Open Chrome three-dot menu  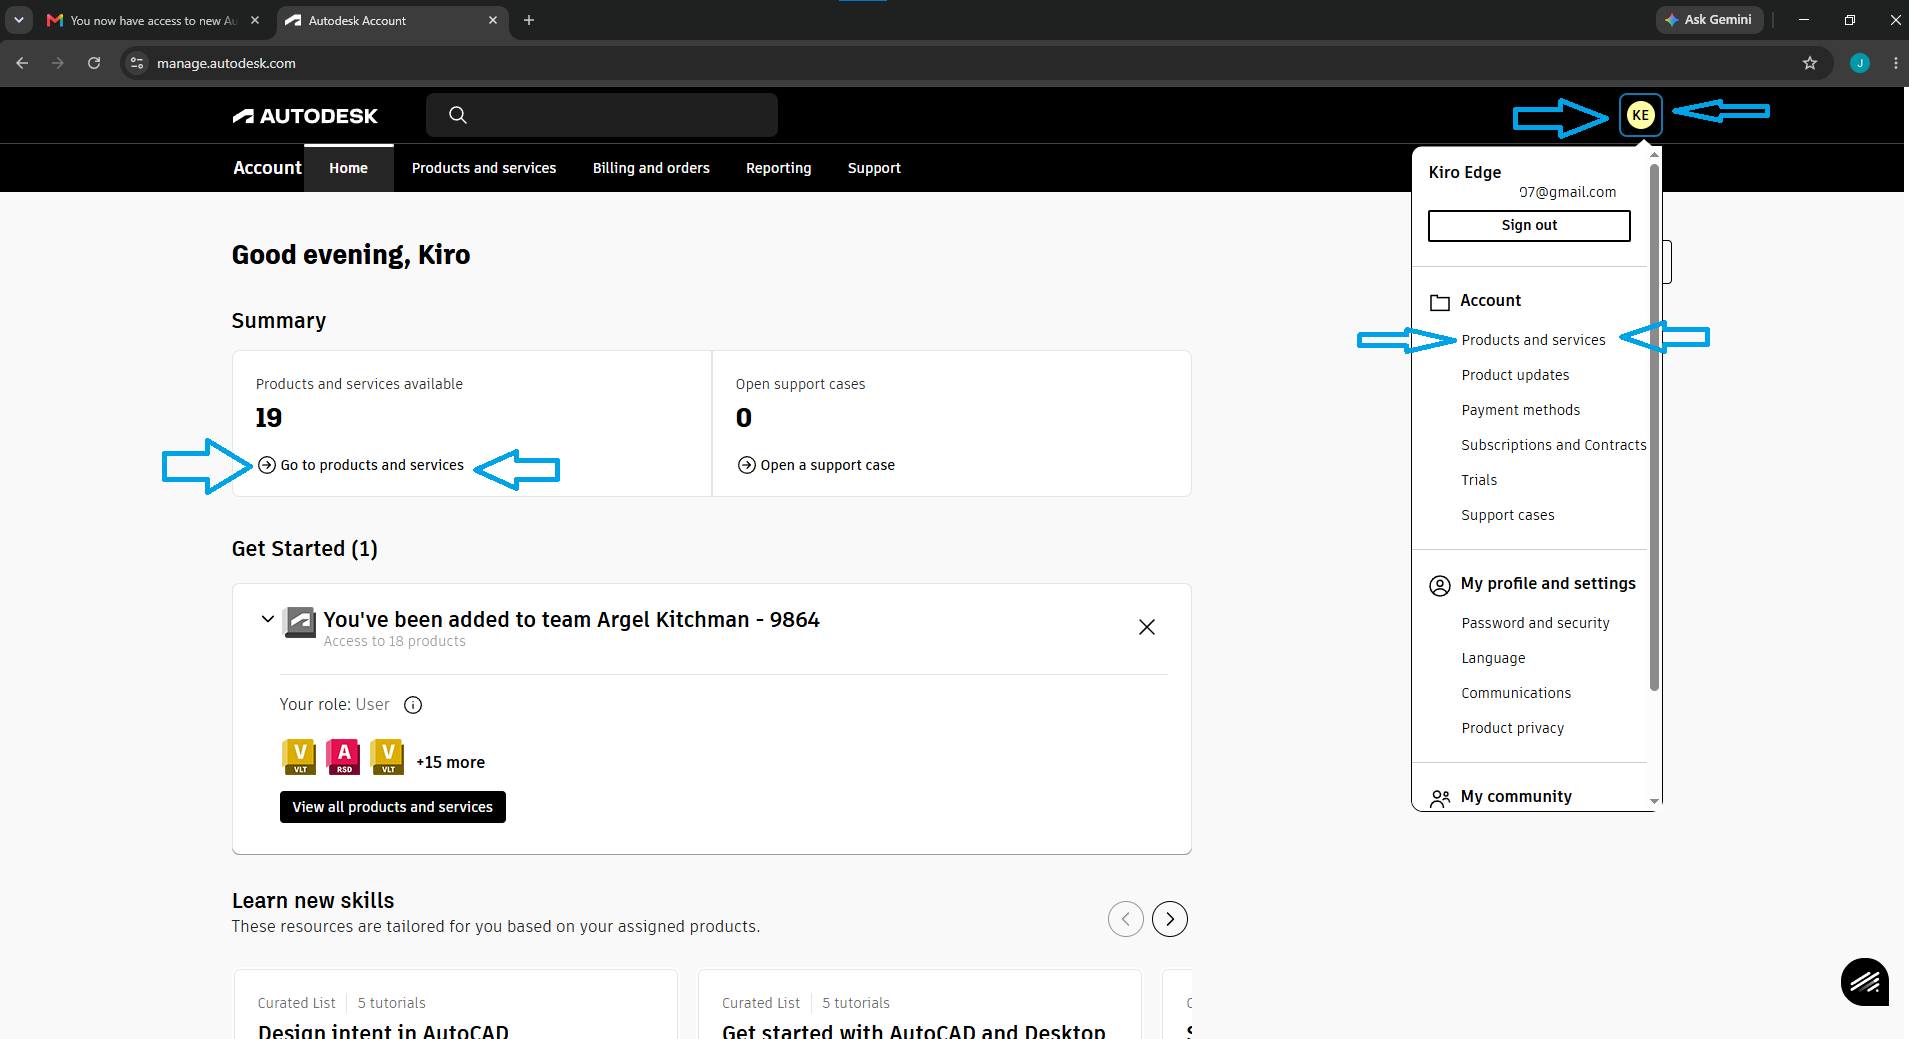coord(1896,63)
